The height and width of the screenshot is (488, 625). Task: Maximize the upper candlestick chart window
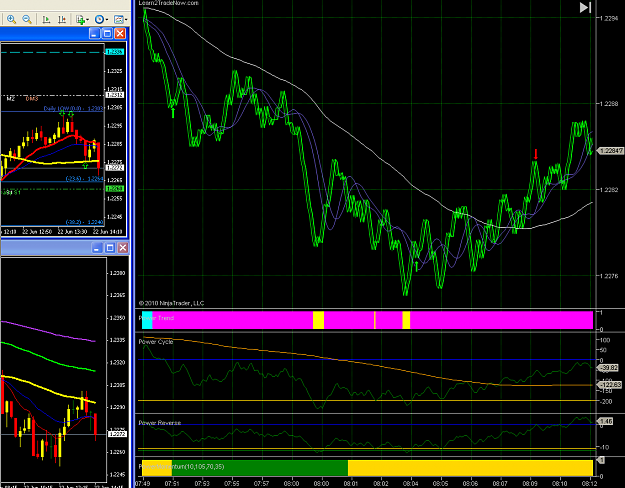click(x=107, y=33)
